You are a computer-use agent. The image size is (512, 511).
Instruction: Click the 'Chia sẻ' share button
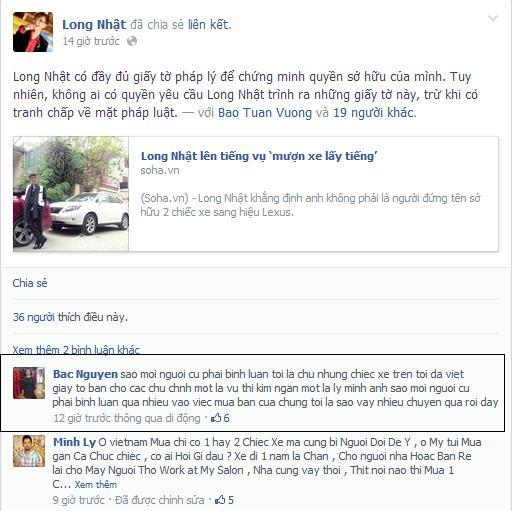(30, 283)
